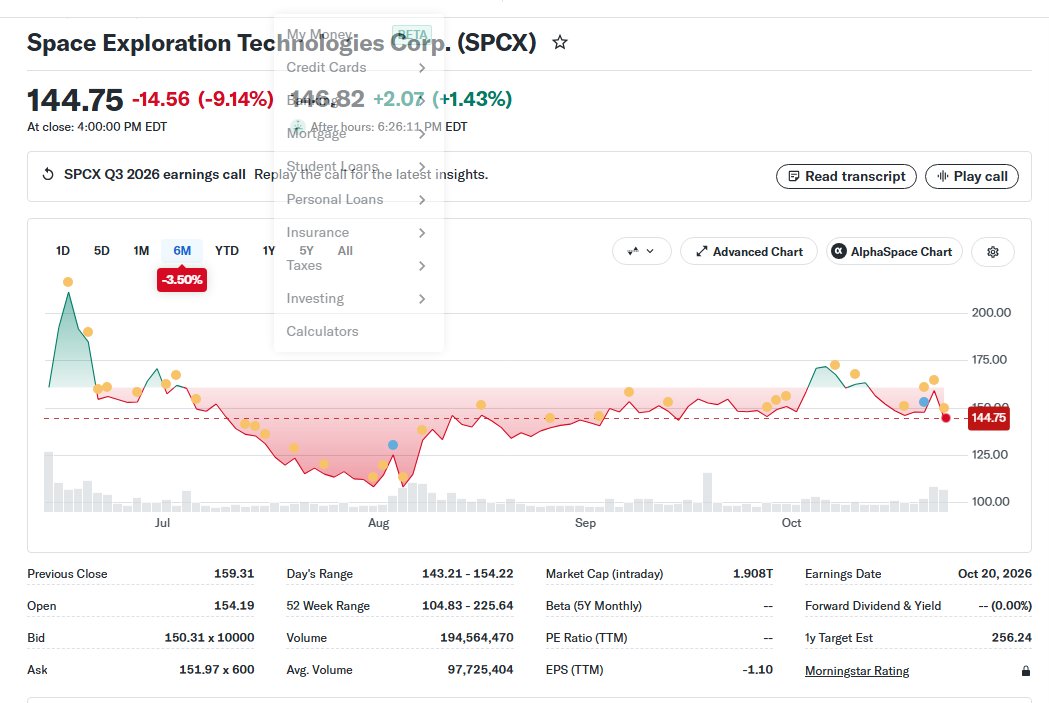Click the Open value 154.19
This screenshot has width=1049, height=703.
tap(234, 605)
